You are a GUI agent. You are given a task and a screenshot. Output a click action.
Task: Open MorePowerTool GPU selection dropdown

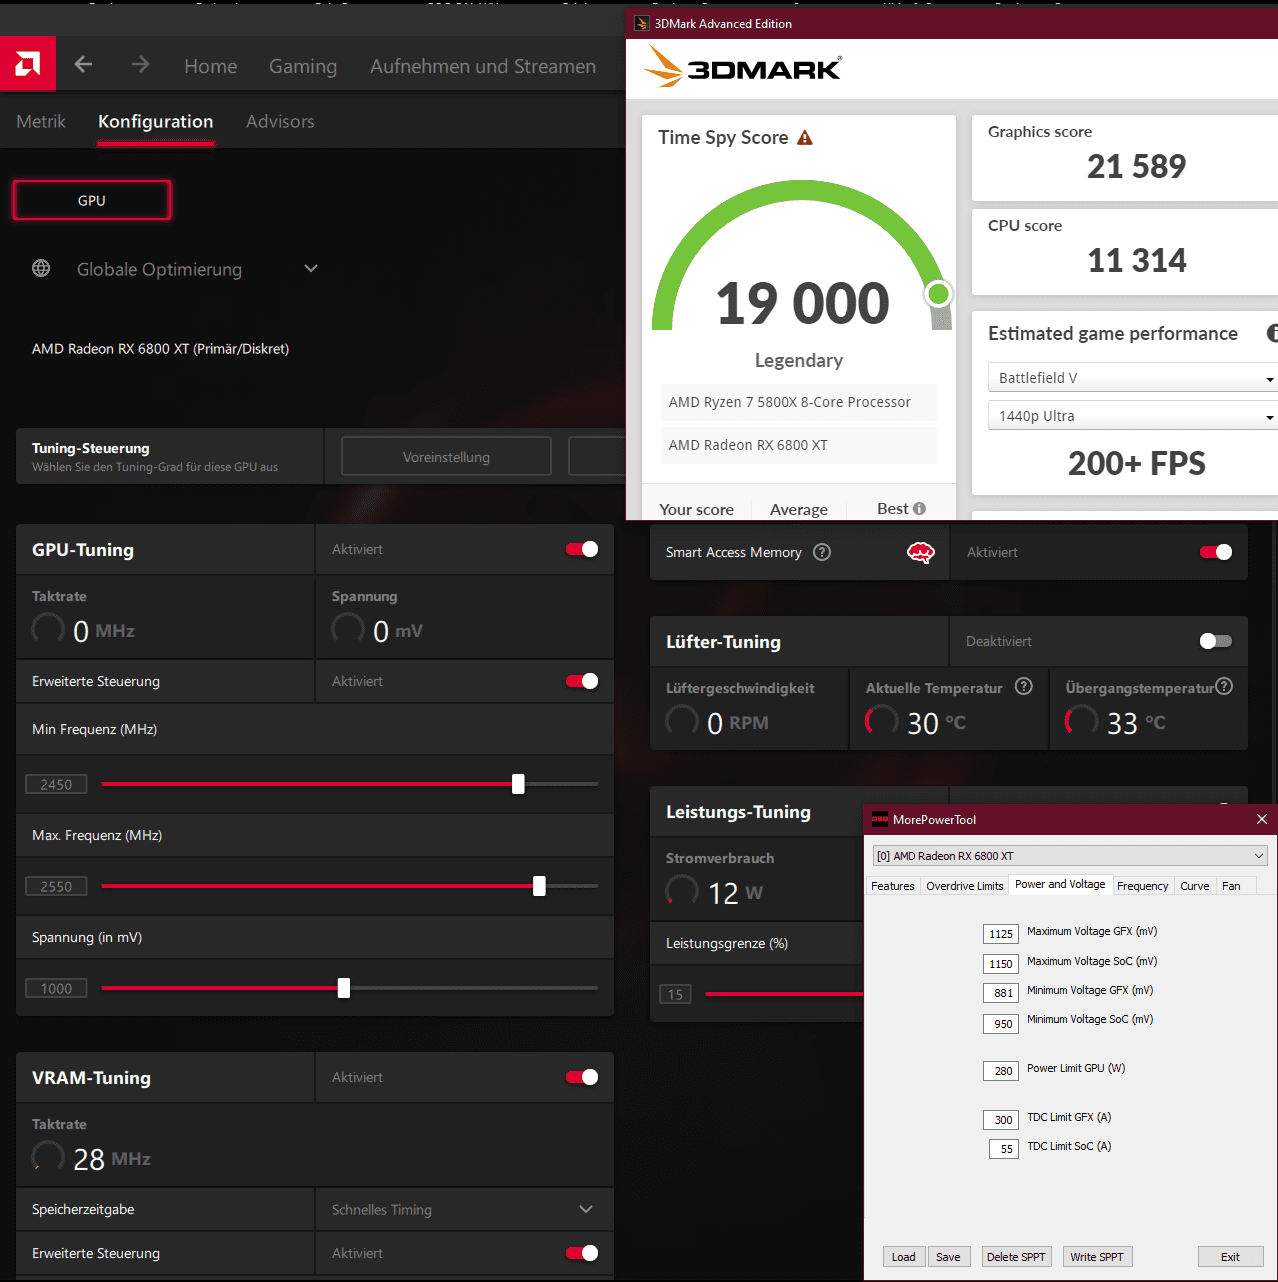coord(1070,855)
